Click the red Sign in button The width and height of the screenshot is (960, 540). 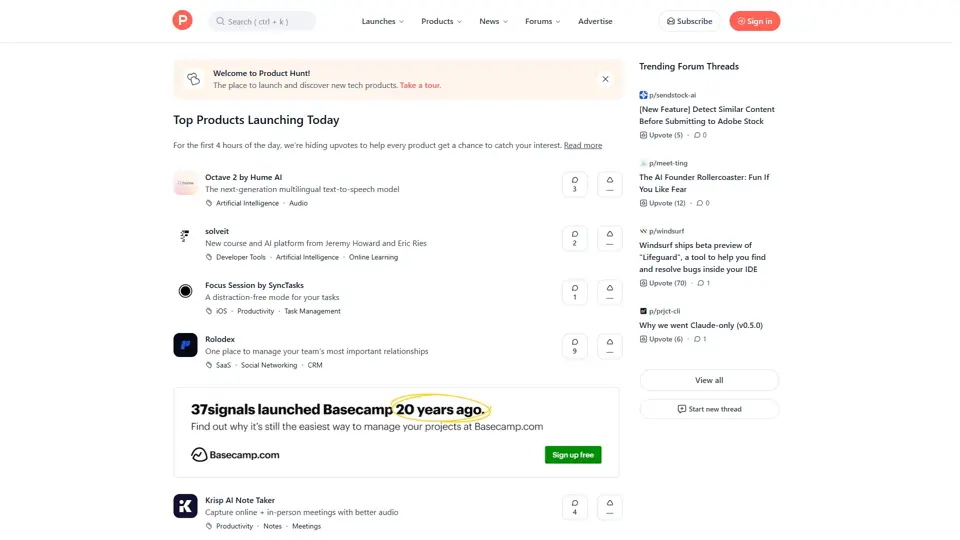(754, 21)
